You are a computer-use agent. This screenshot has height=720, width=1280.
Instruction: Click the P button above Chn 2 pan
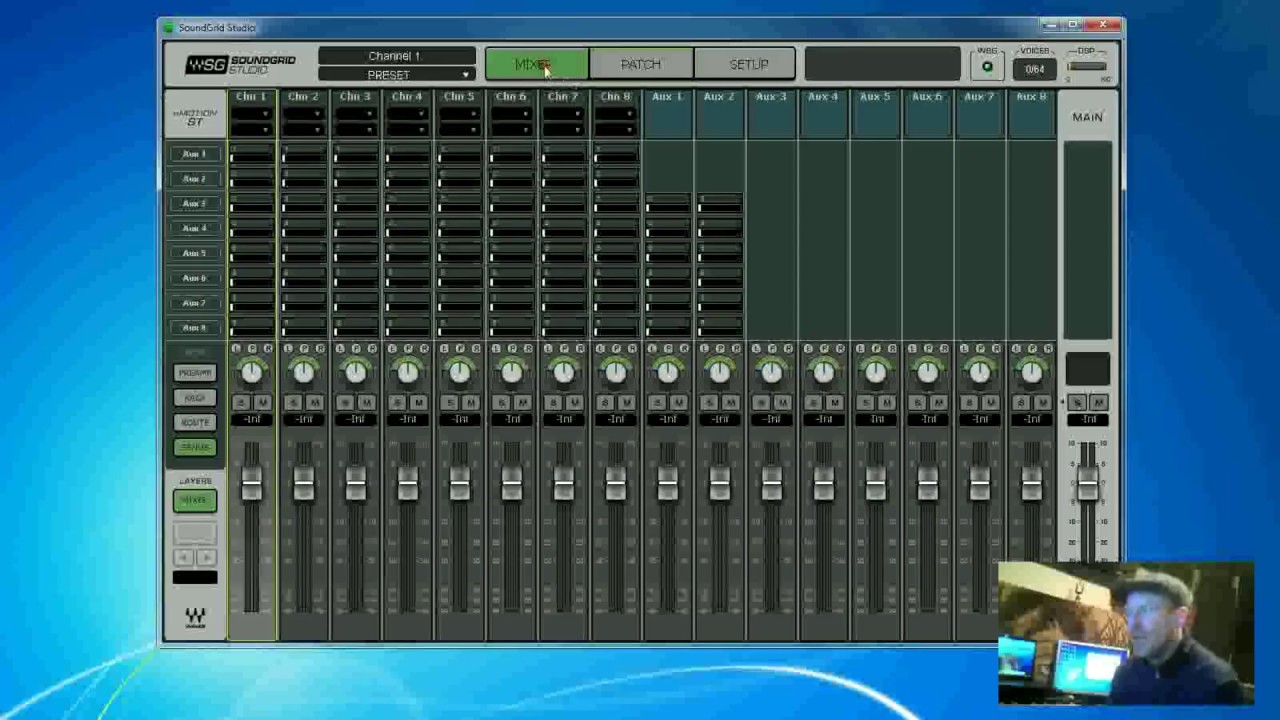pos(304,348)
